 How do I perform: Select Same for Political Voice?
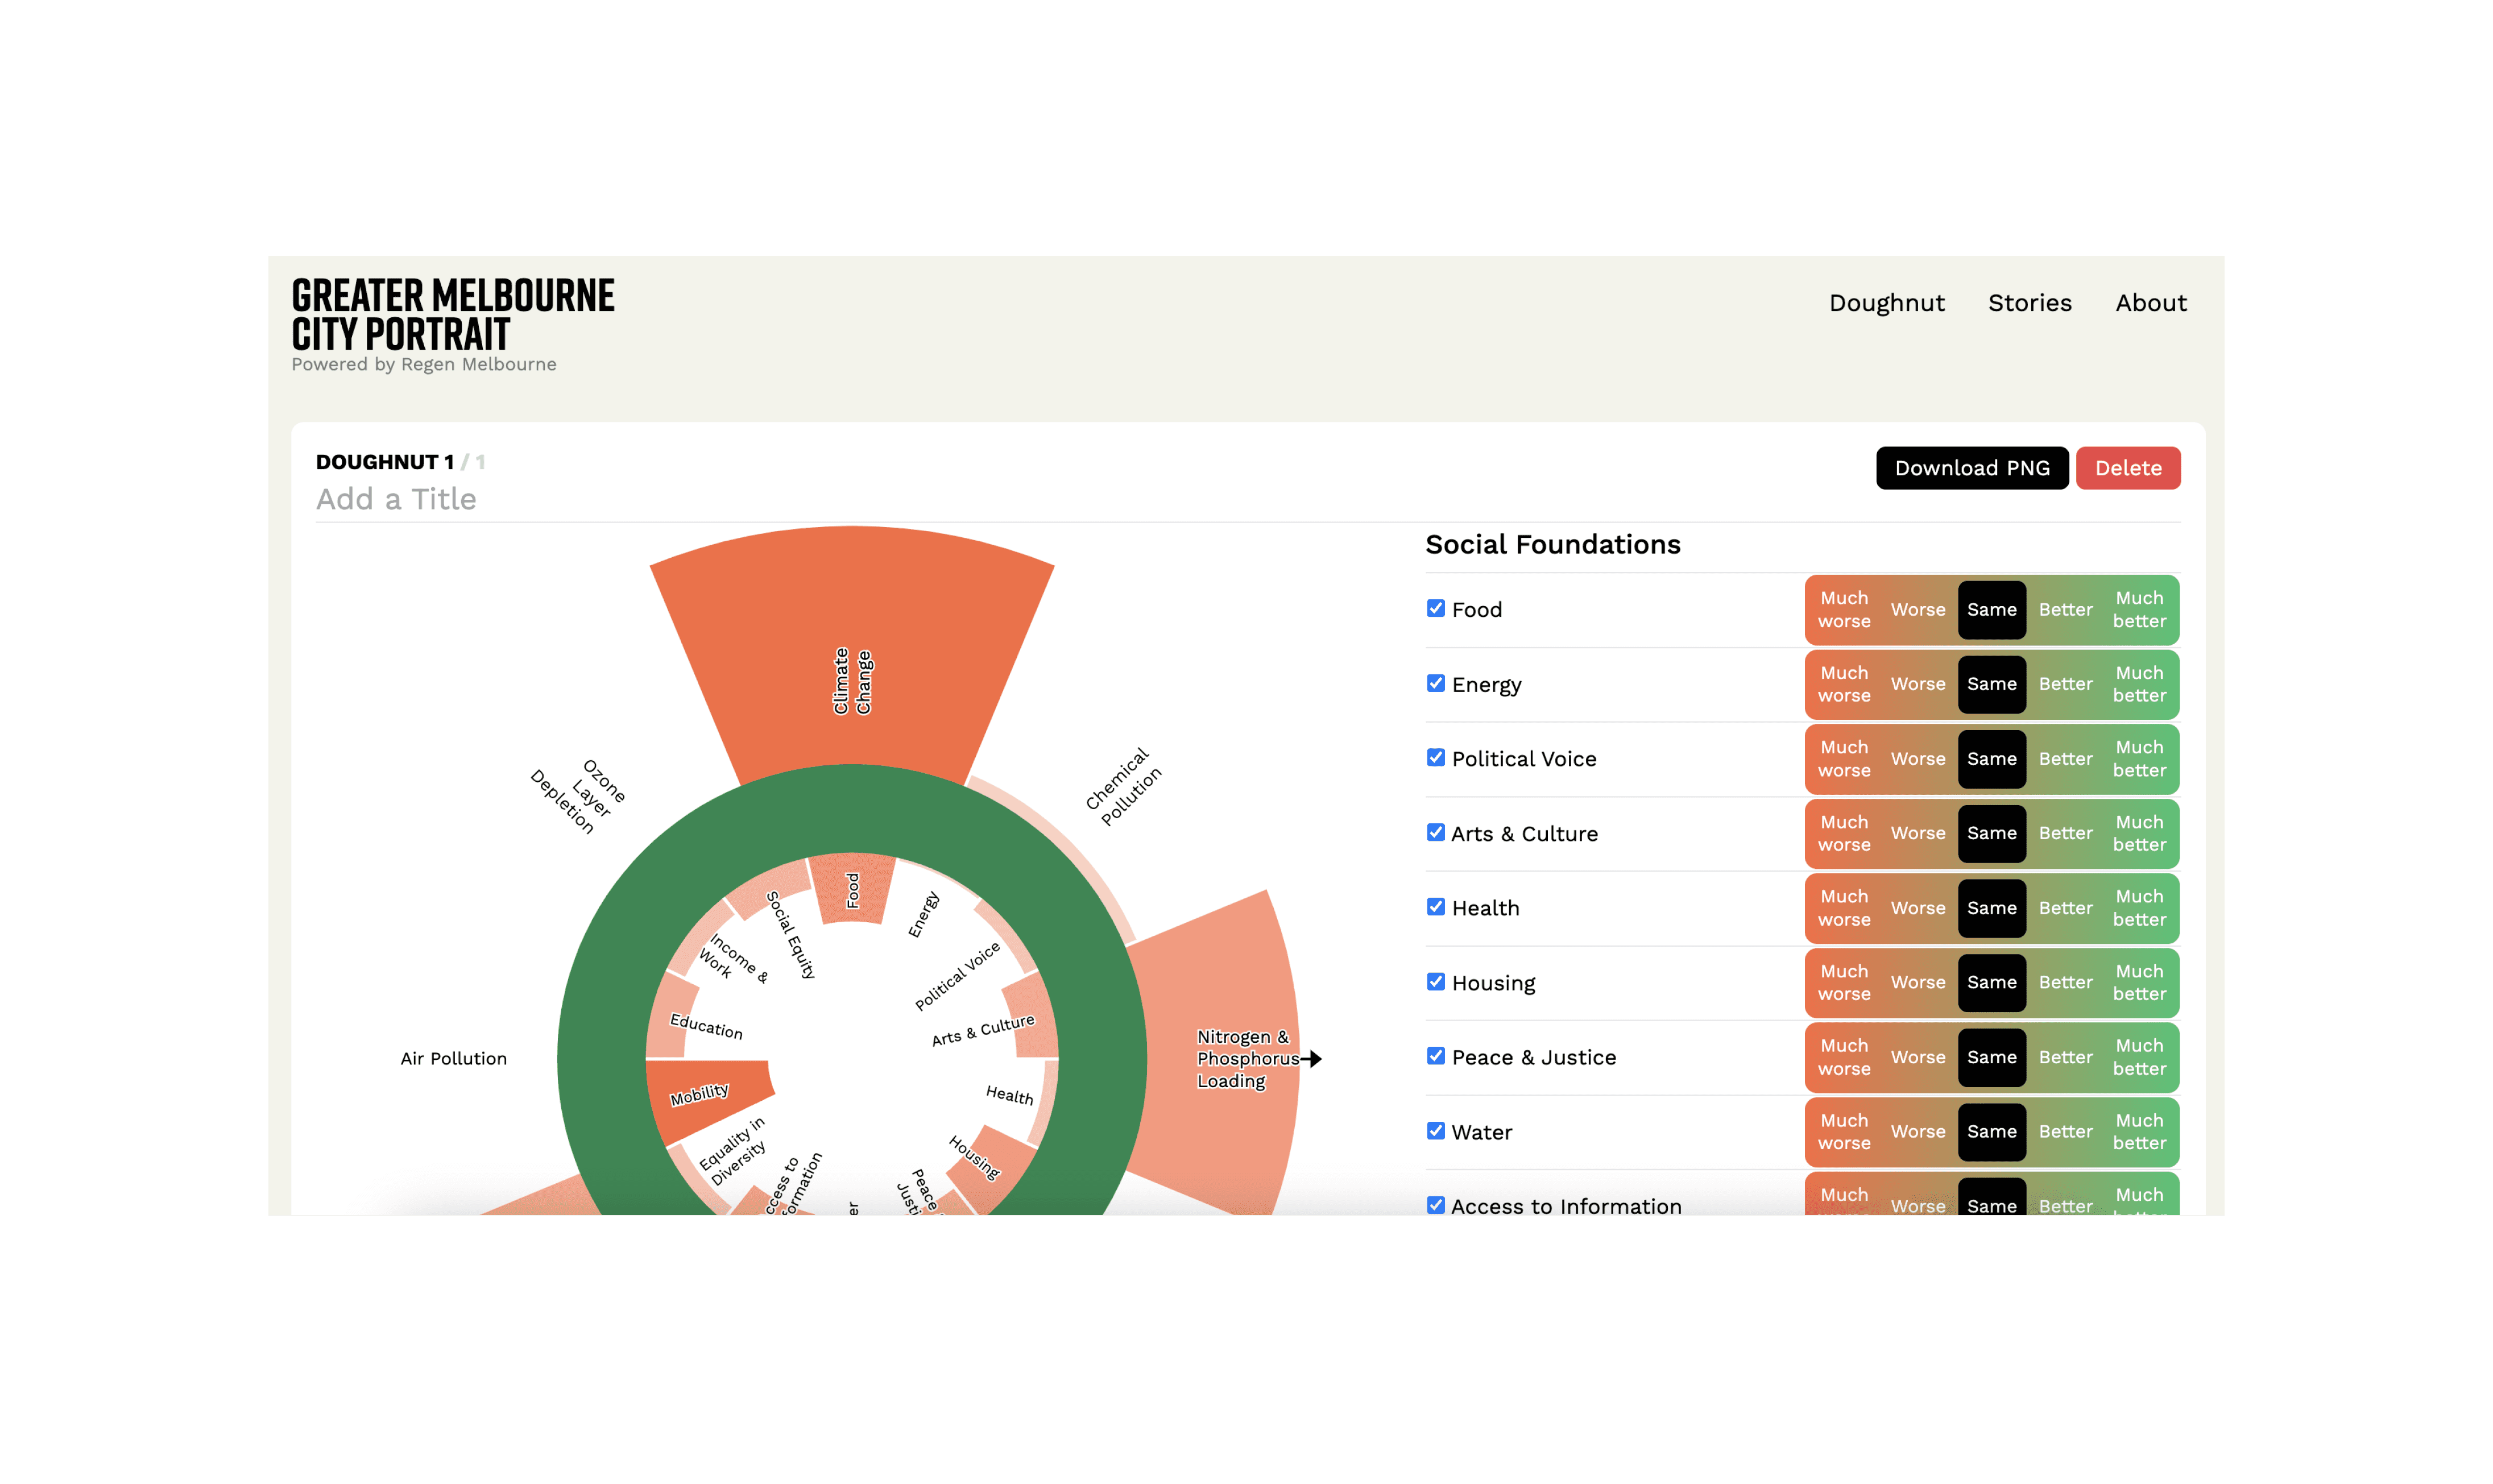click(1992, 759)
